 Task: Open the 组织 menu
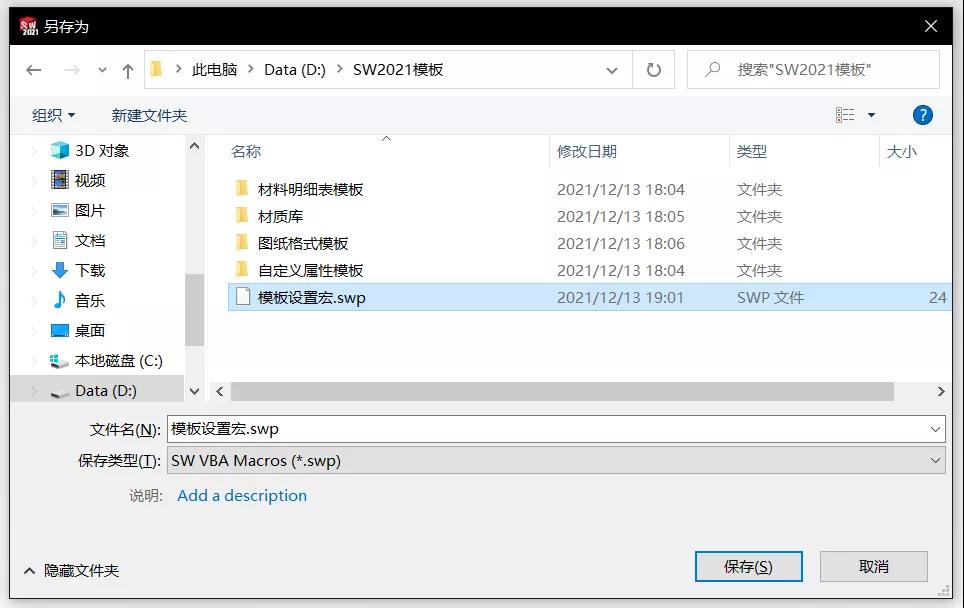(x=53, y=115)
